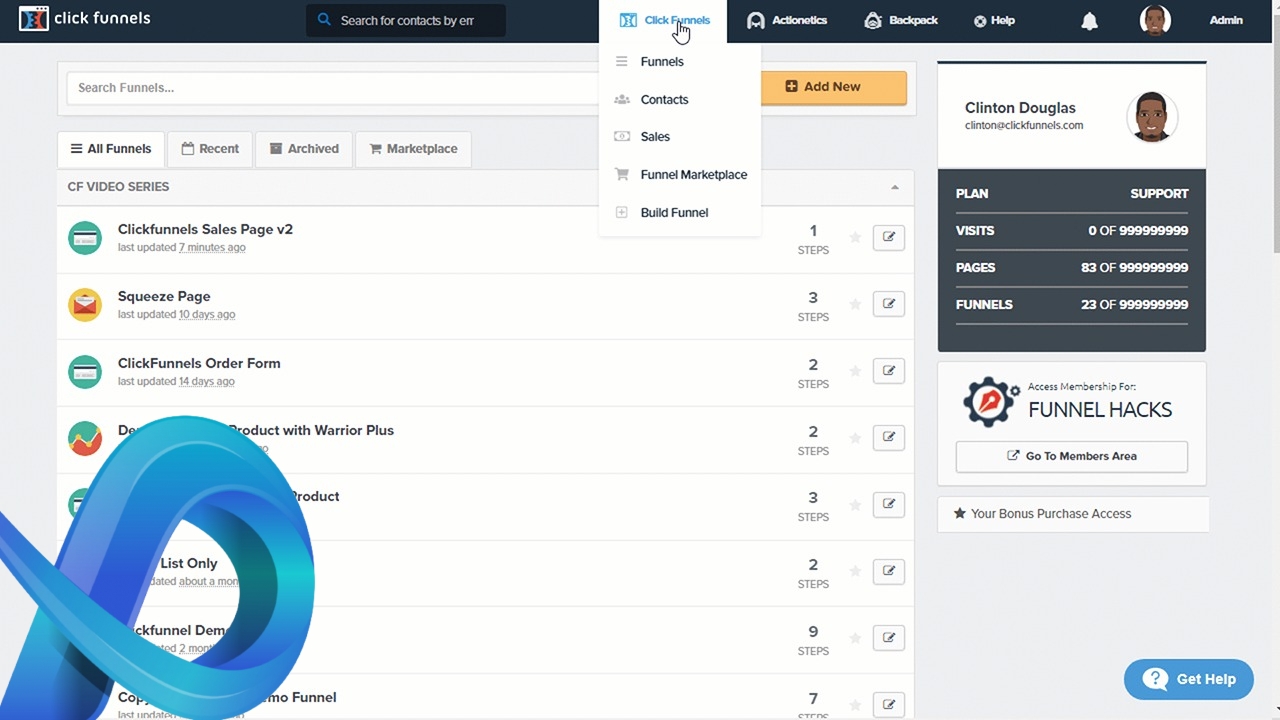Viewport: 1280px width, 720px height.
Task: Open the Backpack menu
Action: tap(900, 20)
